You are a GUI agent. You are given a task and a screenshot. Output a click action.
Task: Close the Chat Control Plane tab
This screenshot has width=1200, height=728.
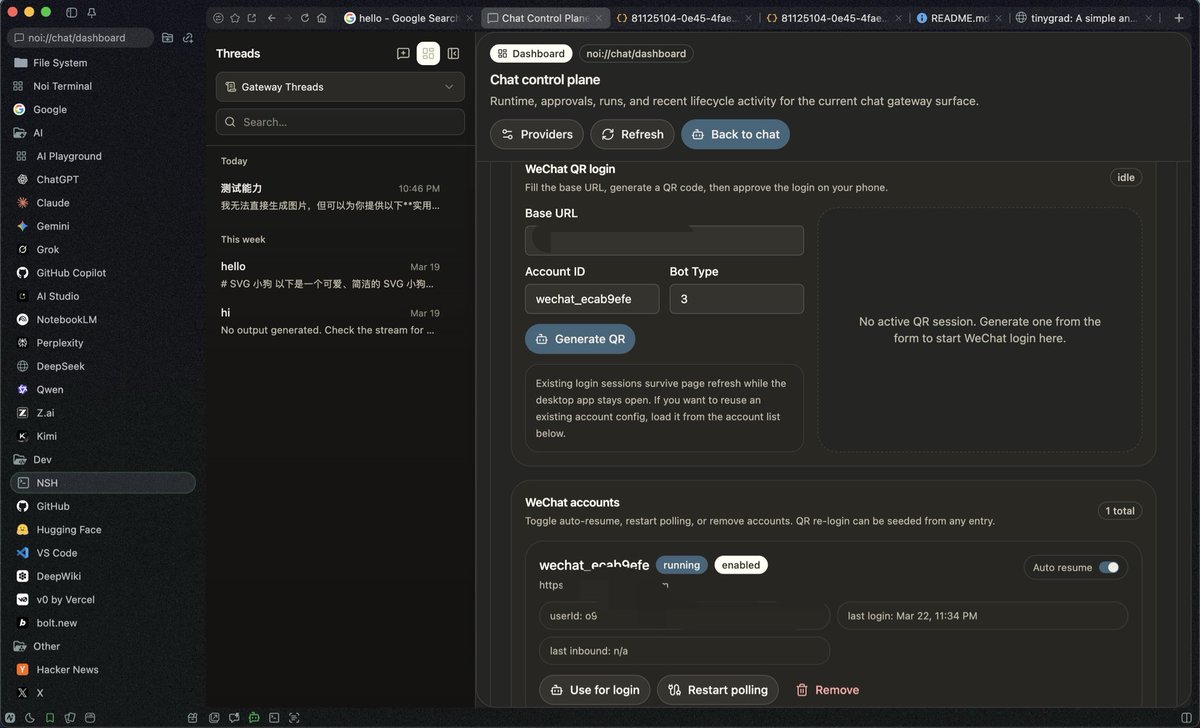[599, 18]
